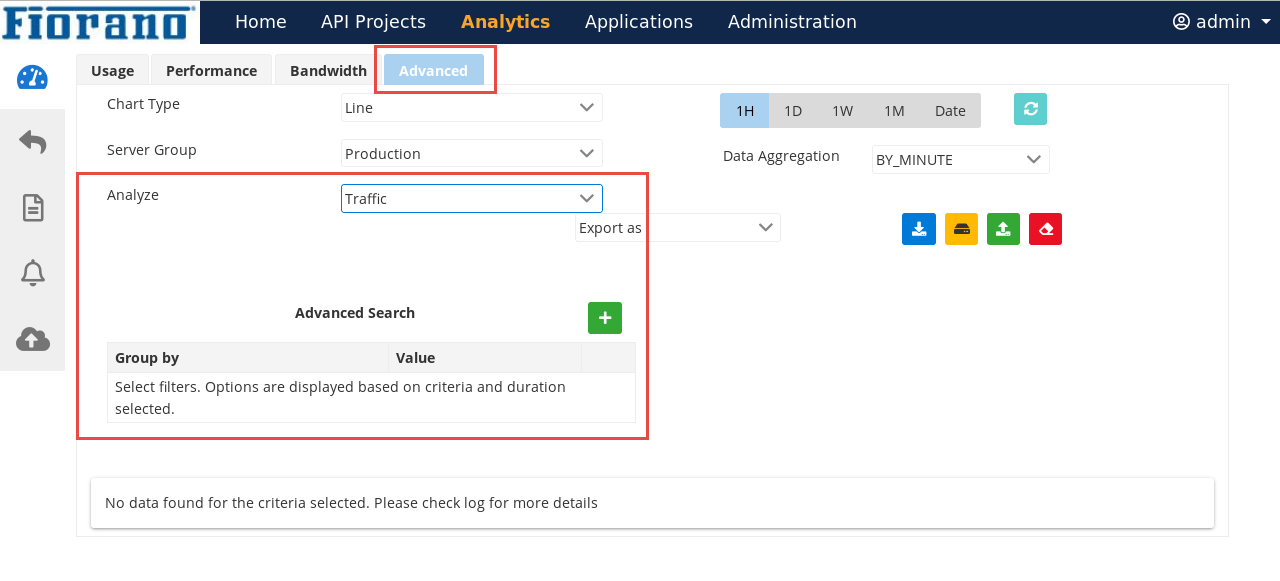The height and width of the screenshot is (581, 1280).
Task: Open the Data Aggregation BY_MINUTE dropdown
Action: click(x=961, y=160)
